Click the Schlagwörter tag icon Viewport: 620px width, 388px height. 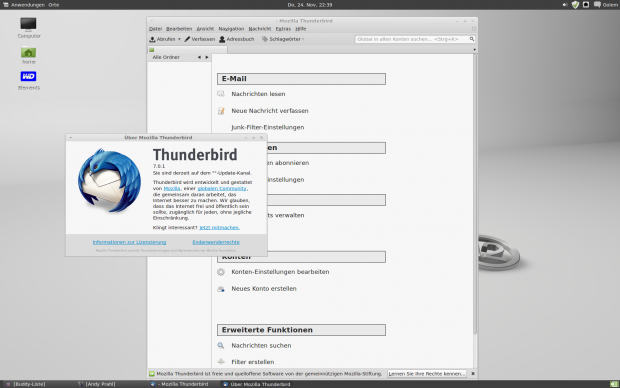coord(265,39)
